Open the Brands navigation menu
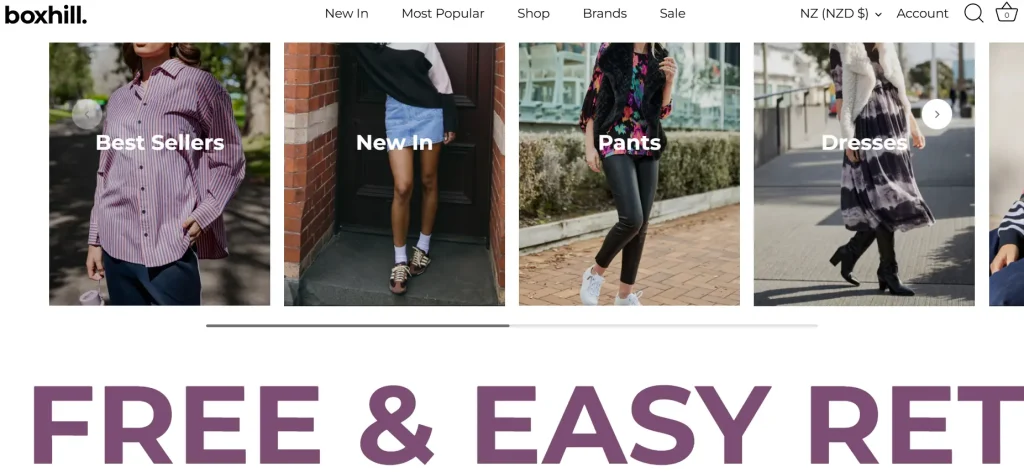 pos(605,14)
